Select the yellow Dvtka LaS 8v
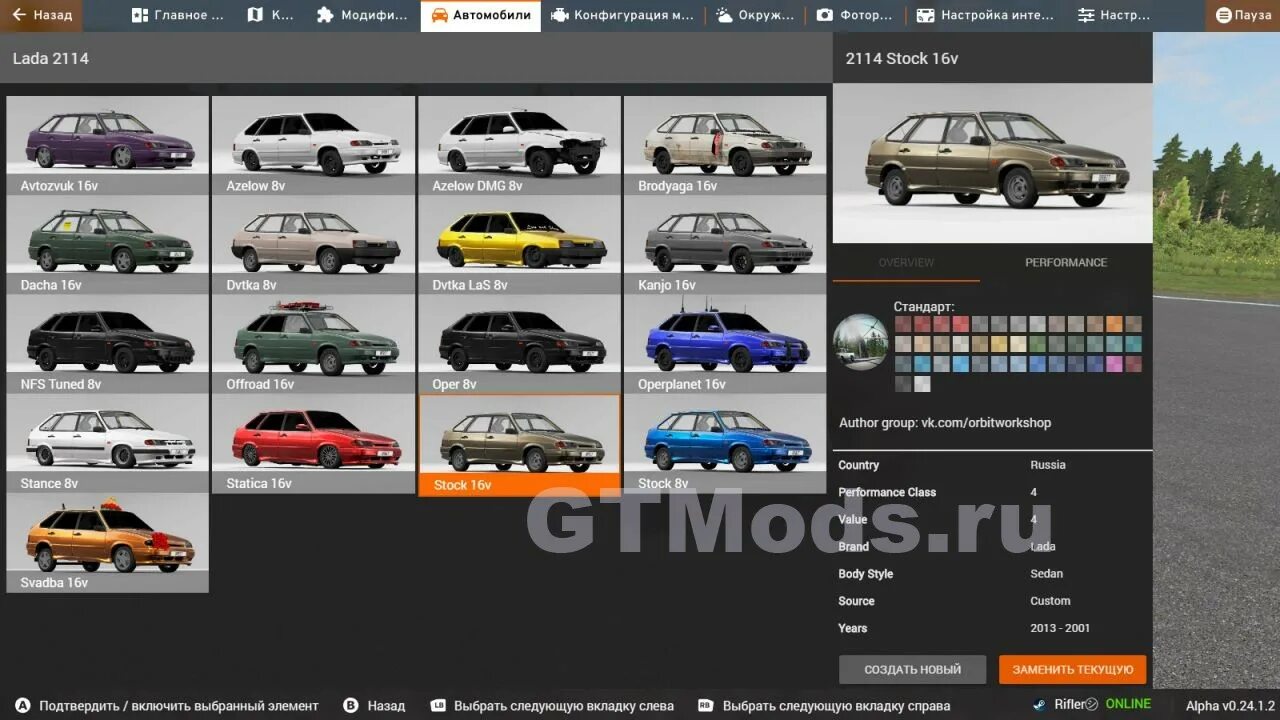1280x720 pixels. [x=519, y=244]
